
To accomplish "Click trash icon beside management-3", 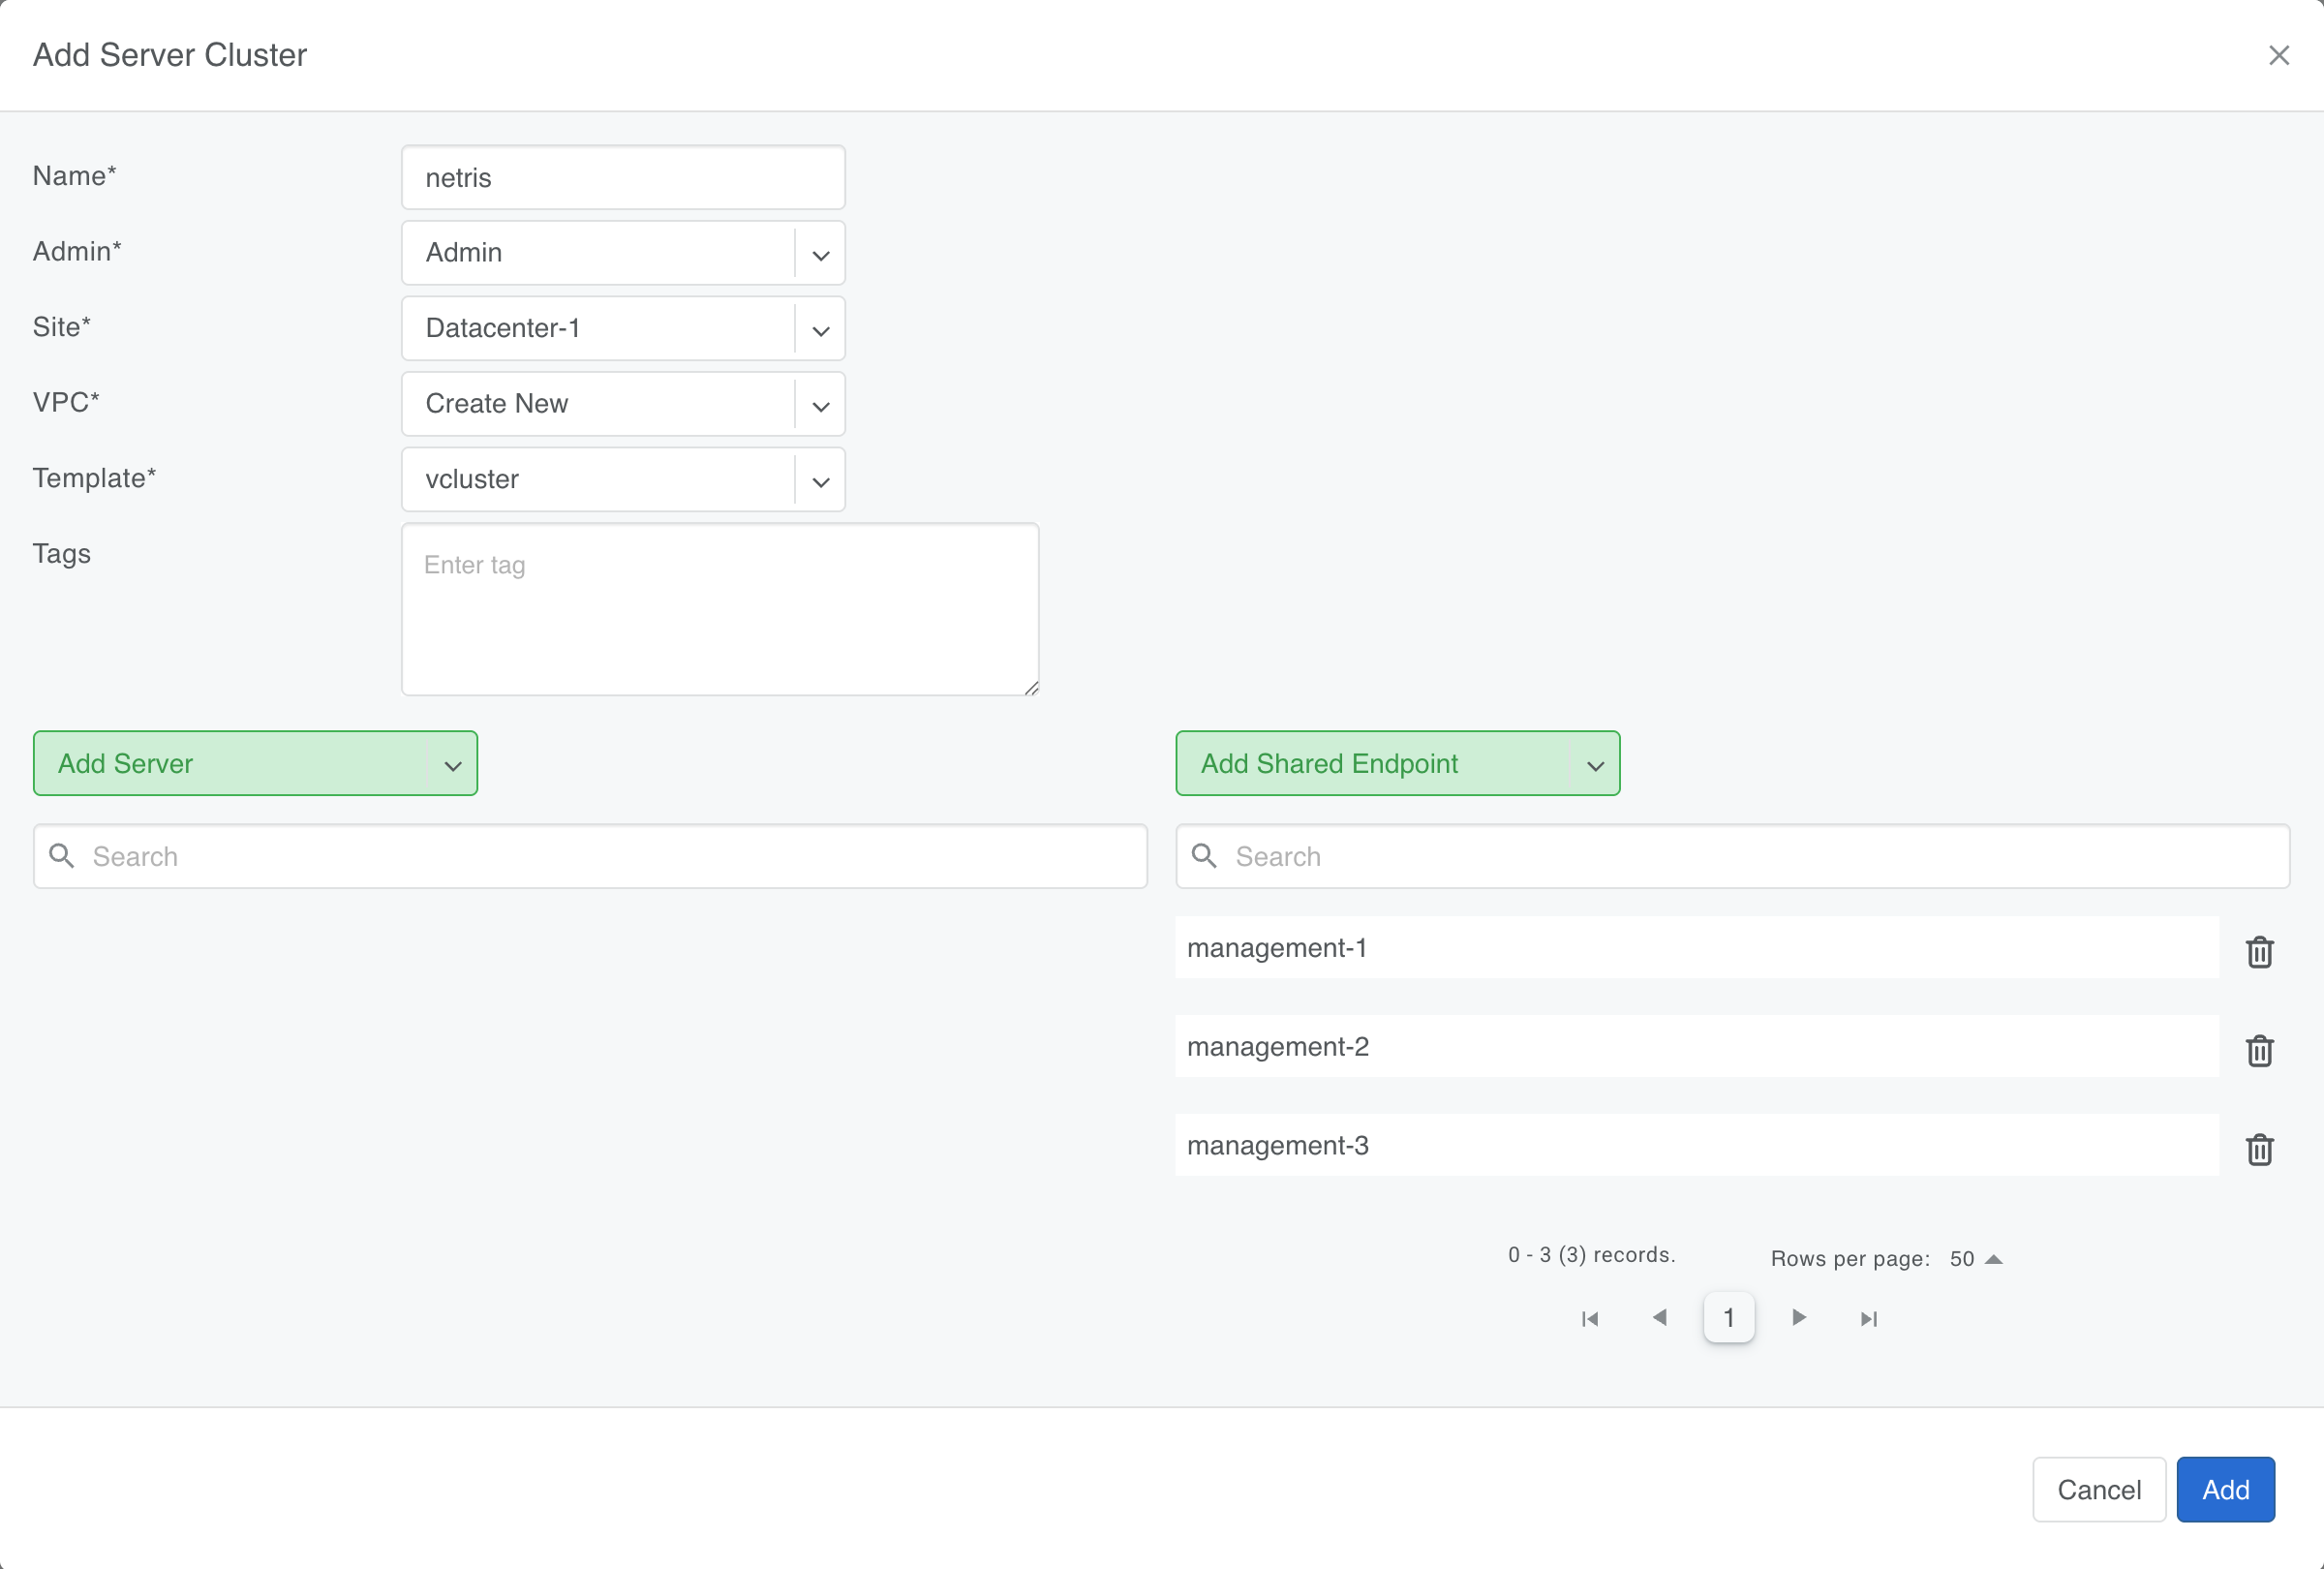I will 2259,1150.
